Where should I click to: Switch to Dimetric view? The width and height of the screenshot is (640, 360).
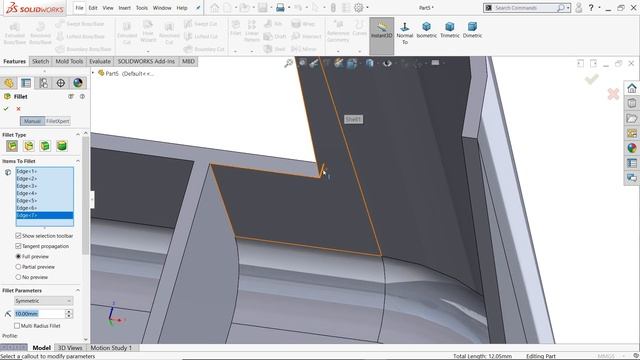coord(472,30)
